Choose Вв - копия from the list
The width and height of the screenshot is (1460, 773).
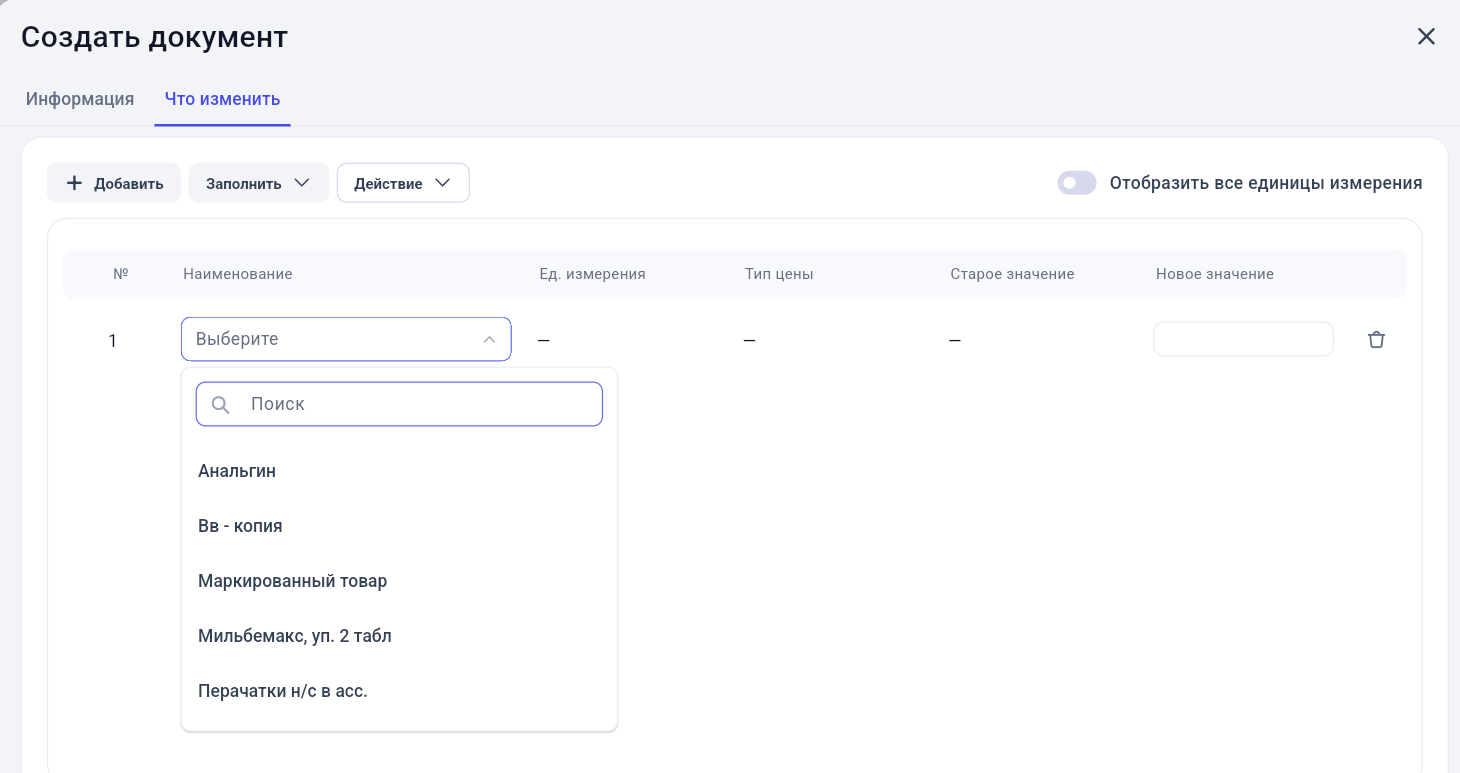(399, 526)
